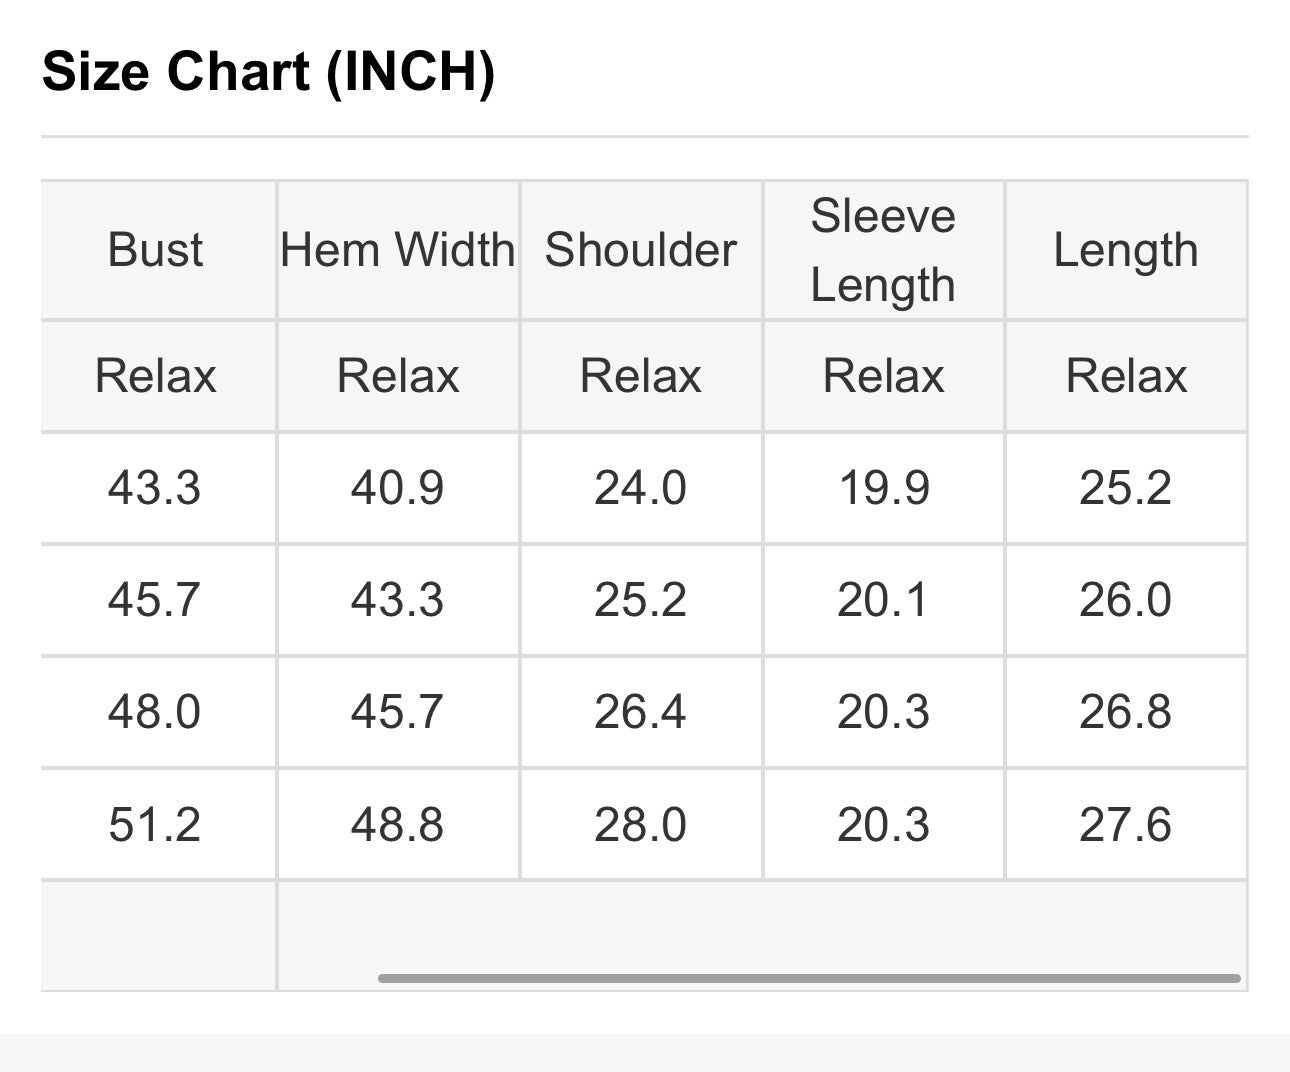Select the 51.2 bust value cell
1290x1072 pixels.
coord(155,825)
